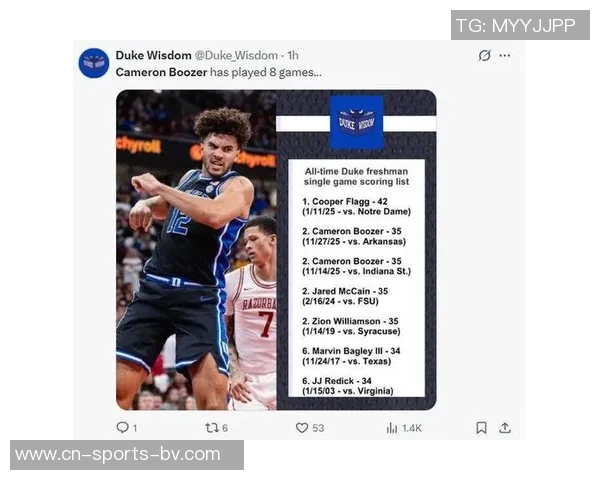The height and width of the screenshot is (480, 600).
Task: Open the three-dot more options menu
Action: [505, 56]
